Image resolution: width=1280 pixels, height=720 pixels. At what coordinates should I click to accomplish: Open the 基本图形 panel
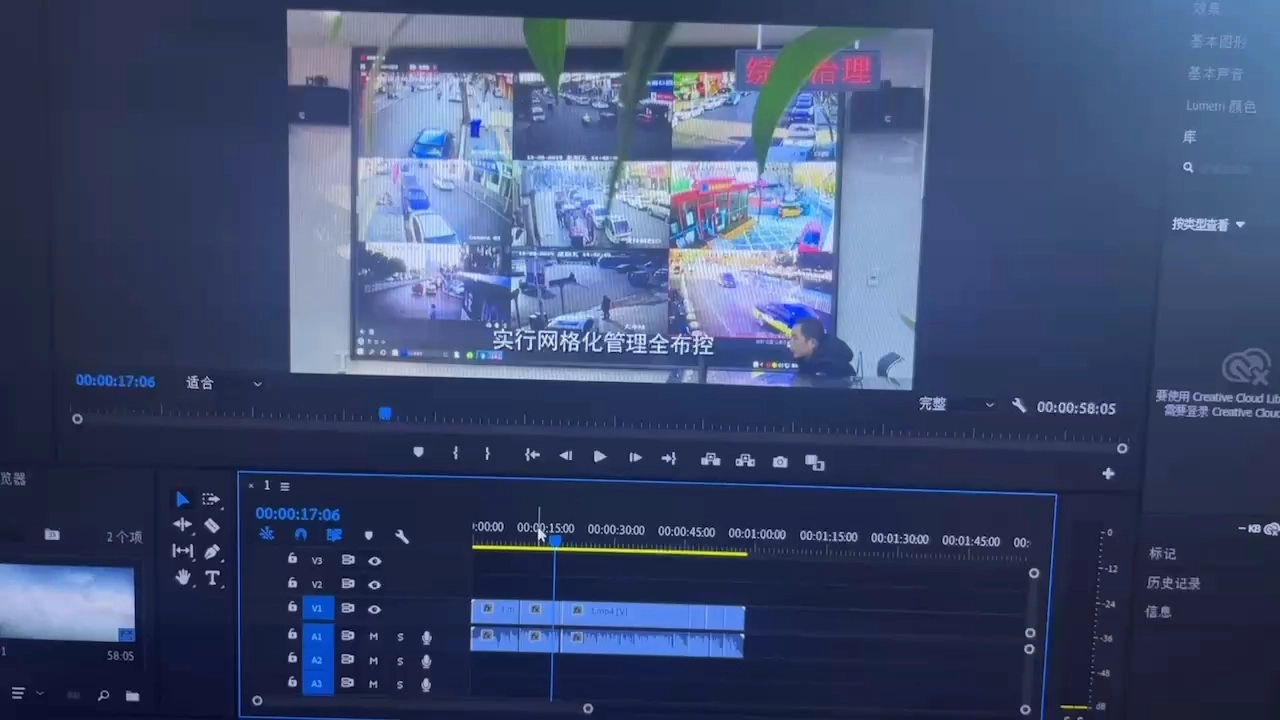[x=1218, y=42]
